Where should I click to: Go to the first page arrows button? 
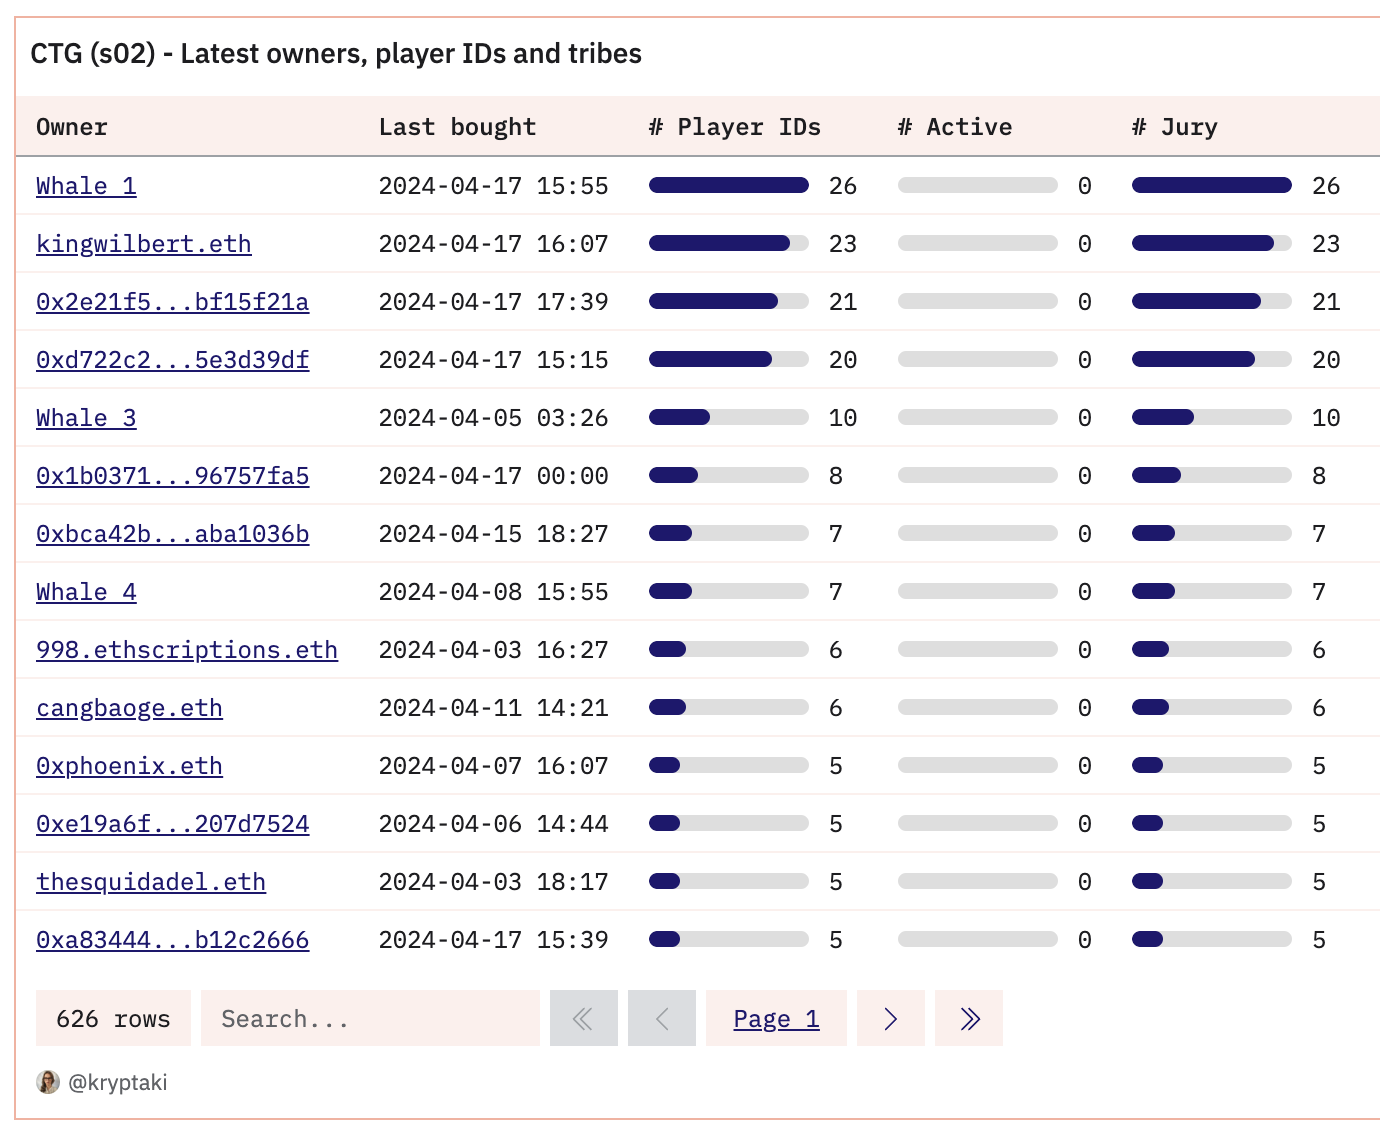583,1018
